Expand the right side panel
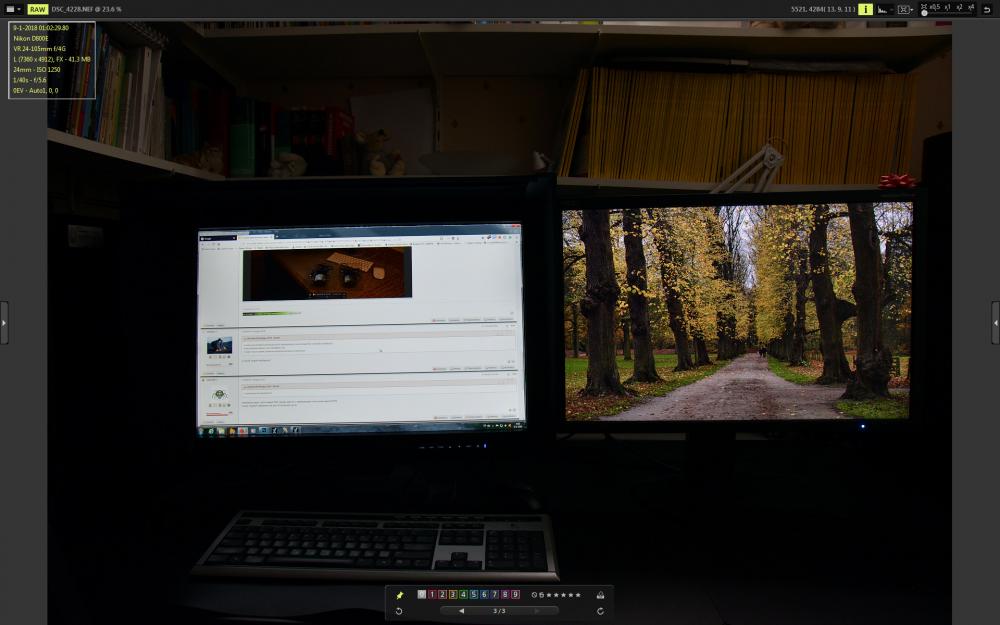The width and height of the screenshot is (1000, 625). tap(996, 323)
